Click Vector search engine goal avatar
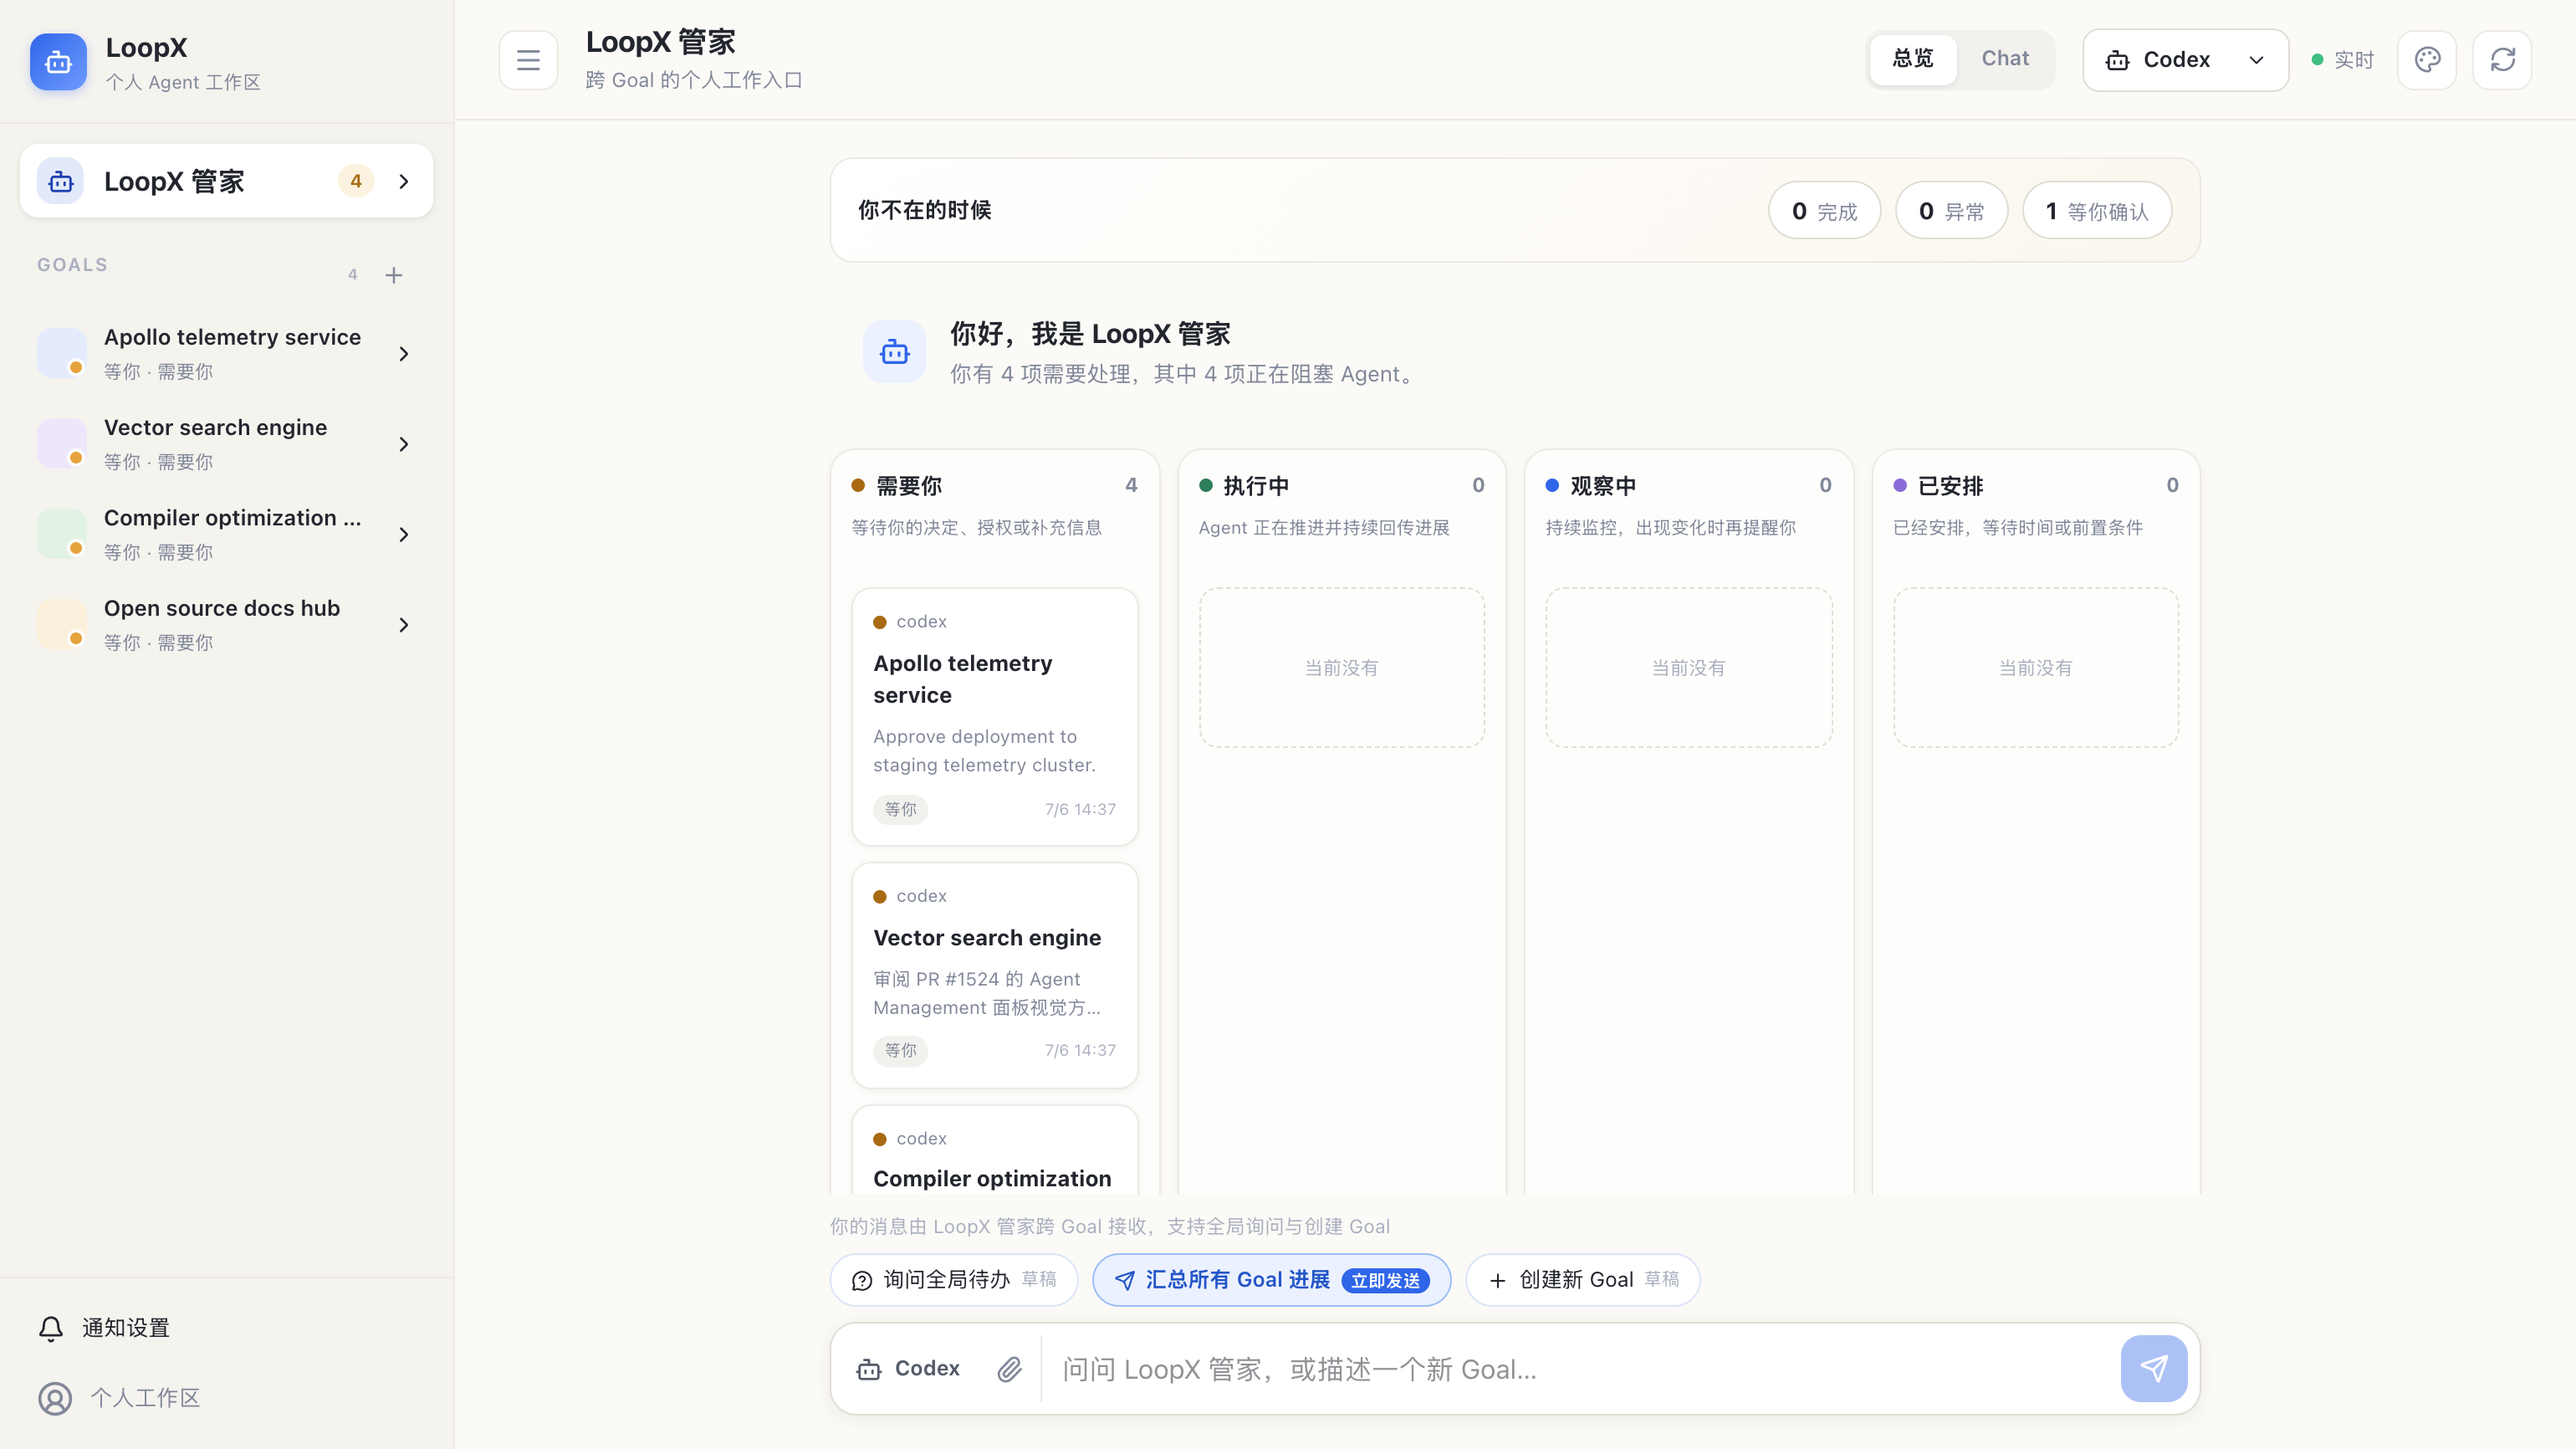This screenshot has width=2576, height=1449. click(x=61, y=443)
